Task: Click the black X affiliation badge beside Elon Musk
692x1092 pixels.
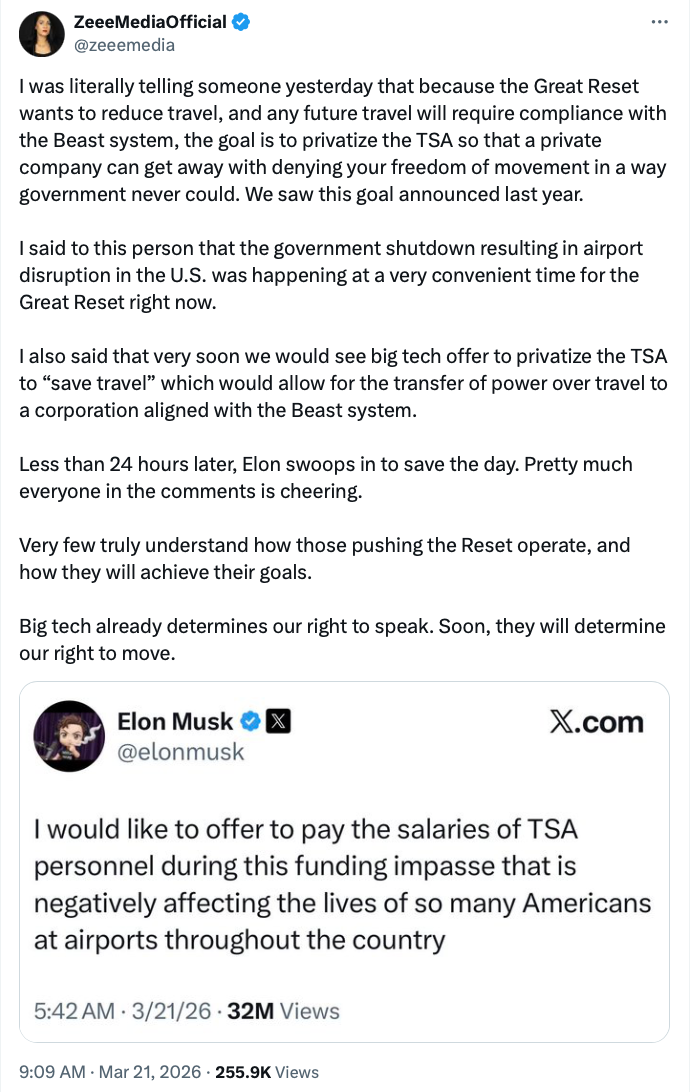Action: (279, 722)
